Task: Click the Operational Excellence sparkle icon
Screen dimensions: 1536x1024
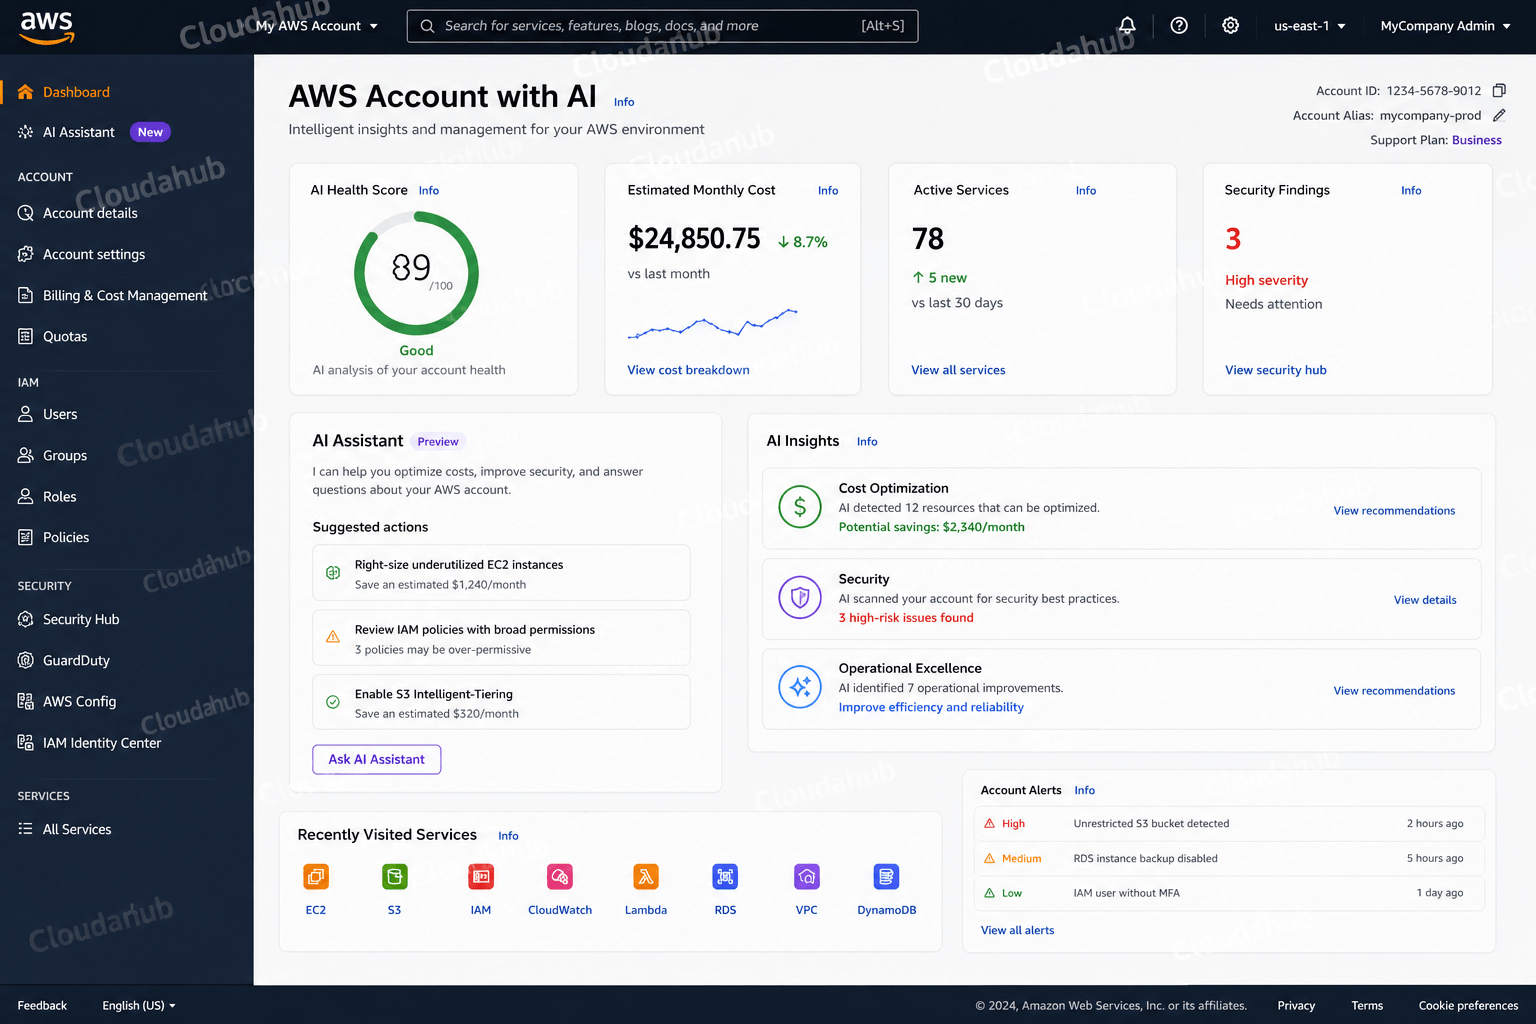Action: point(800,687)
